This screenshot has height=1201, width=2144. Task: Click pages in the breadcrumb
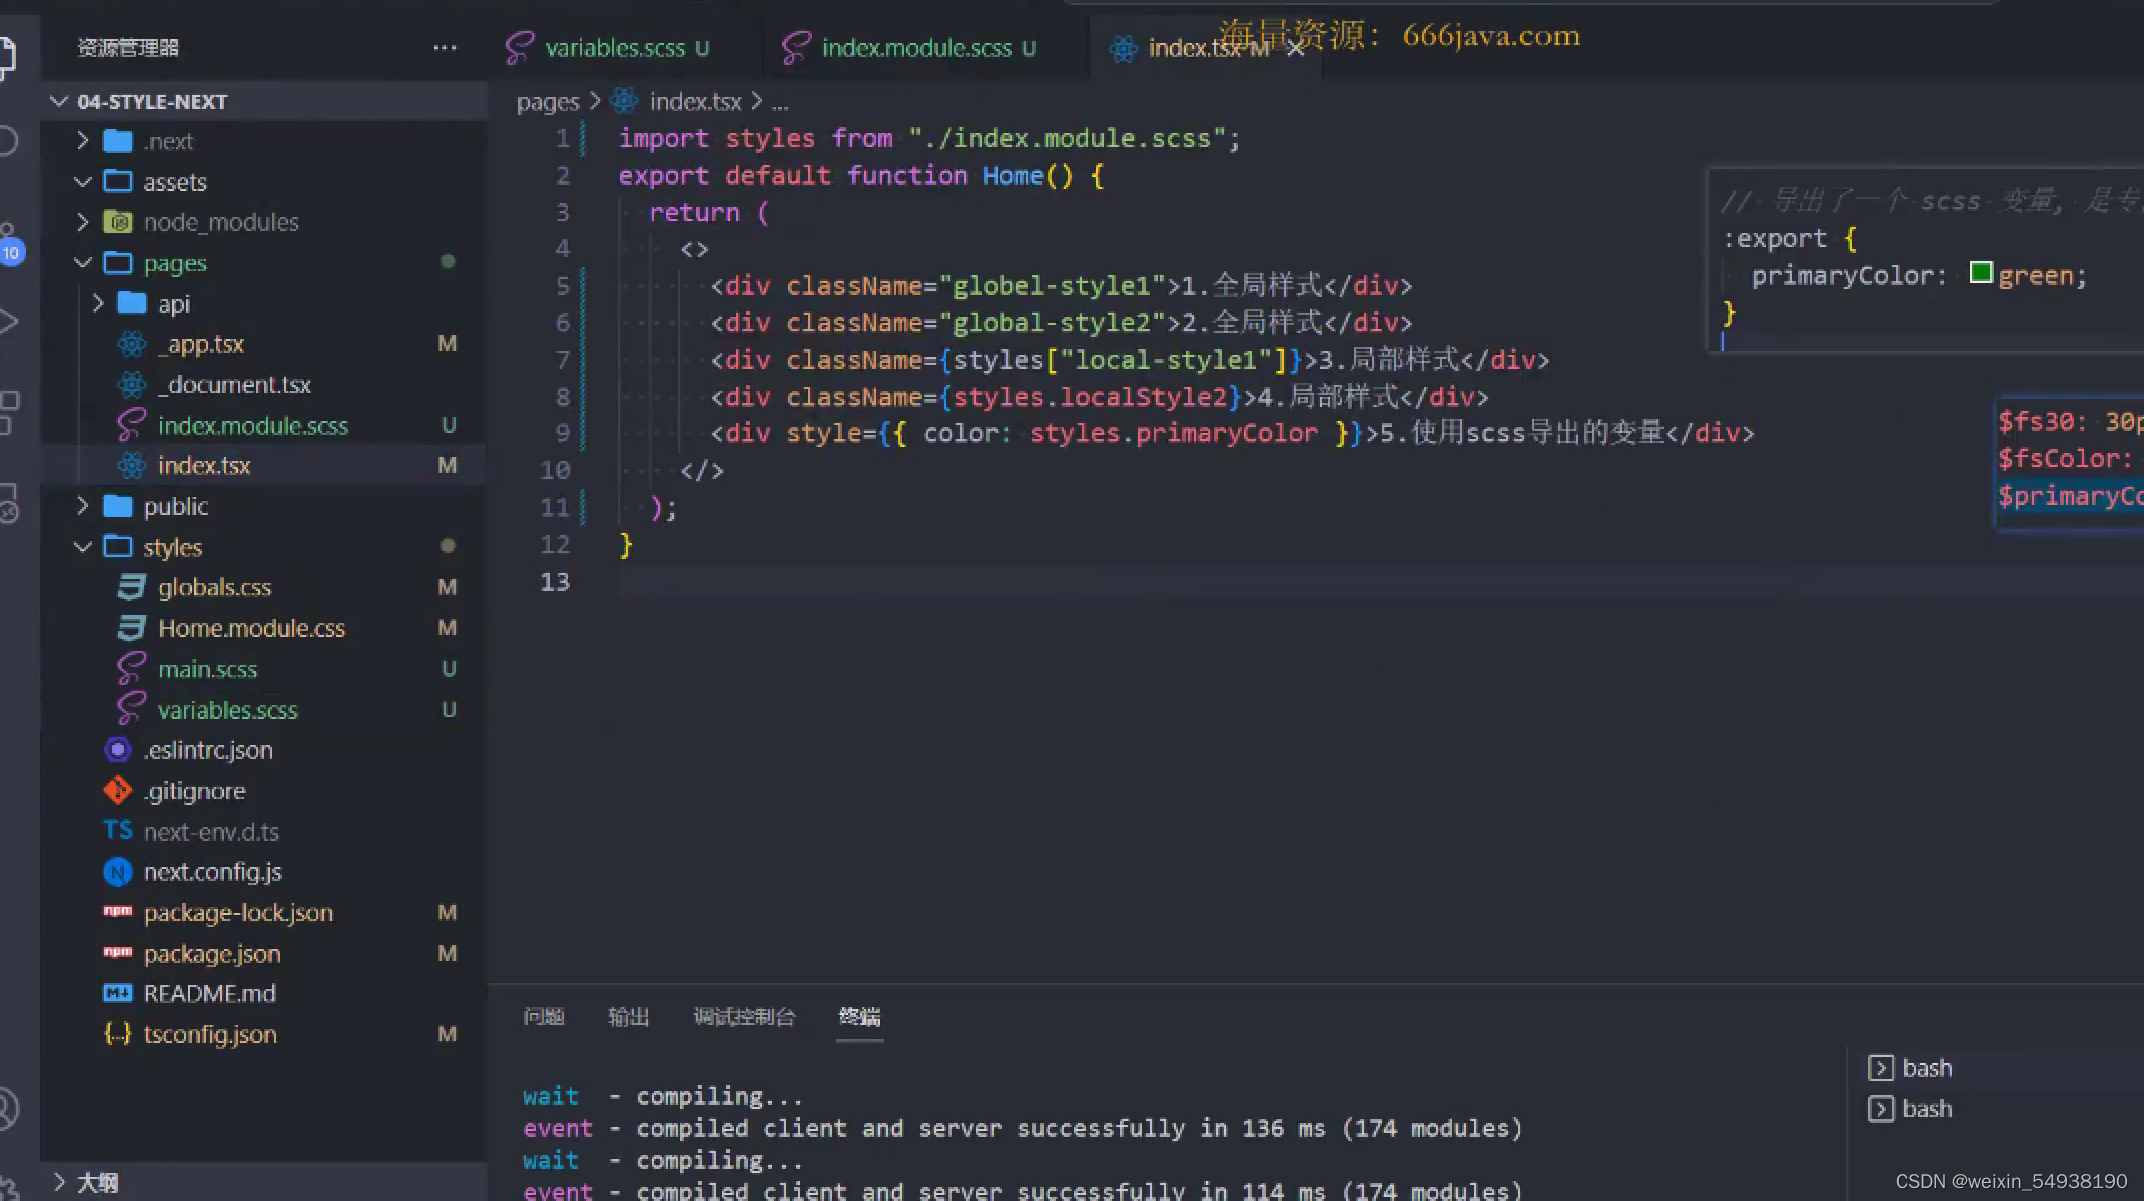pyautogui.click(x=548, y=102)
